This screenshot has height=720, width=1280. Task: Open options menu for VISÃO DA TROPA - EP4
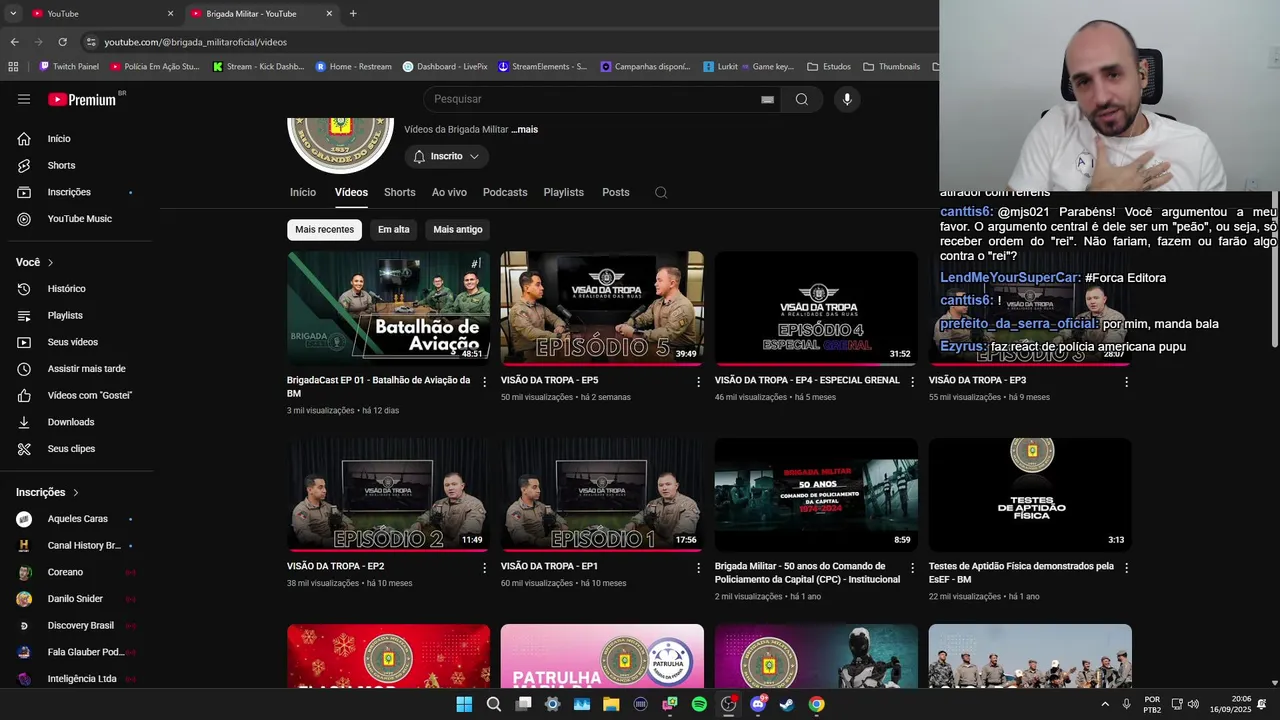click(x=912, y=382)
